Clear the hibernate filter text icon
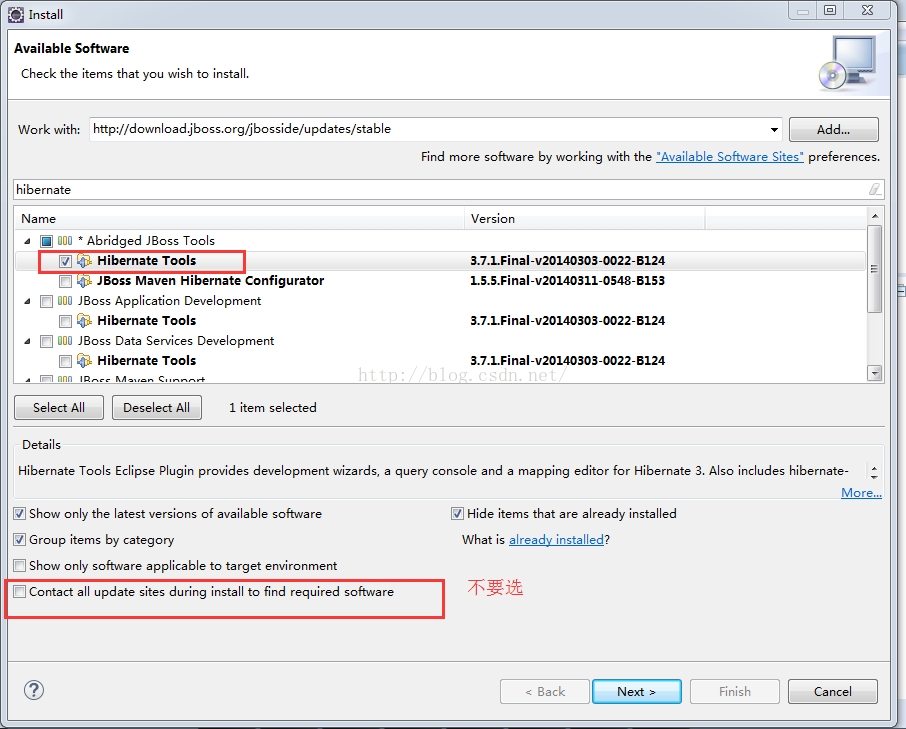Screen dimensions: 906x729 click(x=875, y=189)
